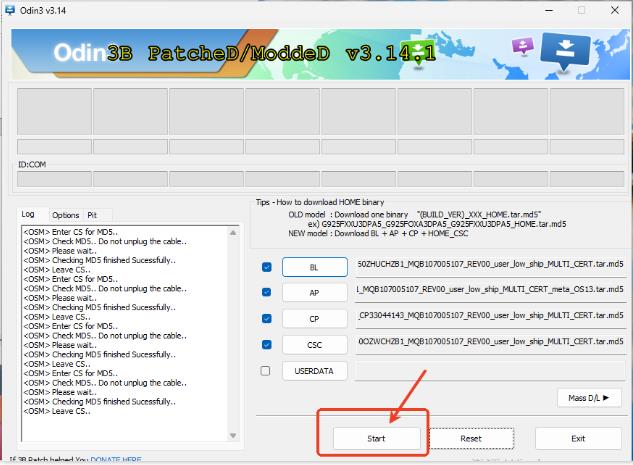Click the purple download icon in banner
The width and height of the screenshot is (633, 465).
pos(523,46)
